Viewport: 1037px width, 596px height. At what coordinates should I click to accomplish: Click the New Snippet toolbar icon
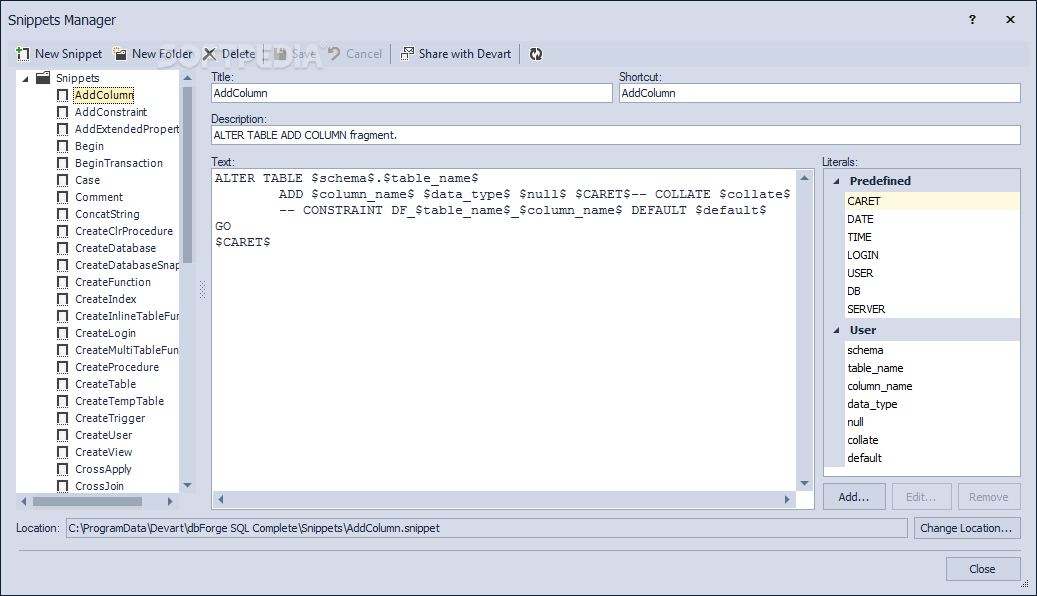pos(23,54)
